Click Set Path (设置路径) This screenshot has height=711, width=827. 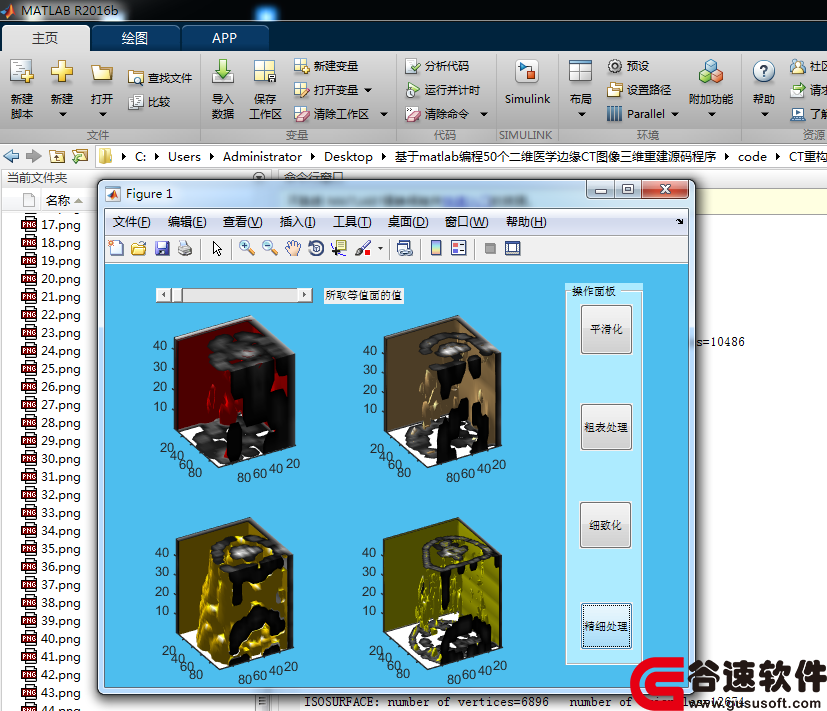point(639,90)
